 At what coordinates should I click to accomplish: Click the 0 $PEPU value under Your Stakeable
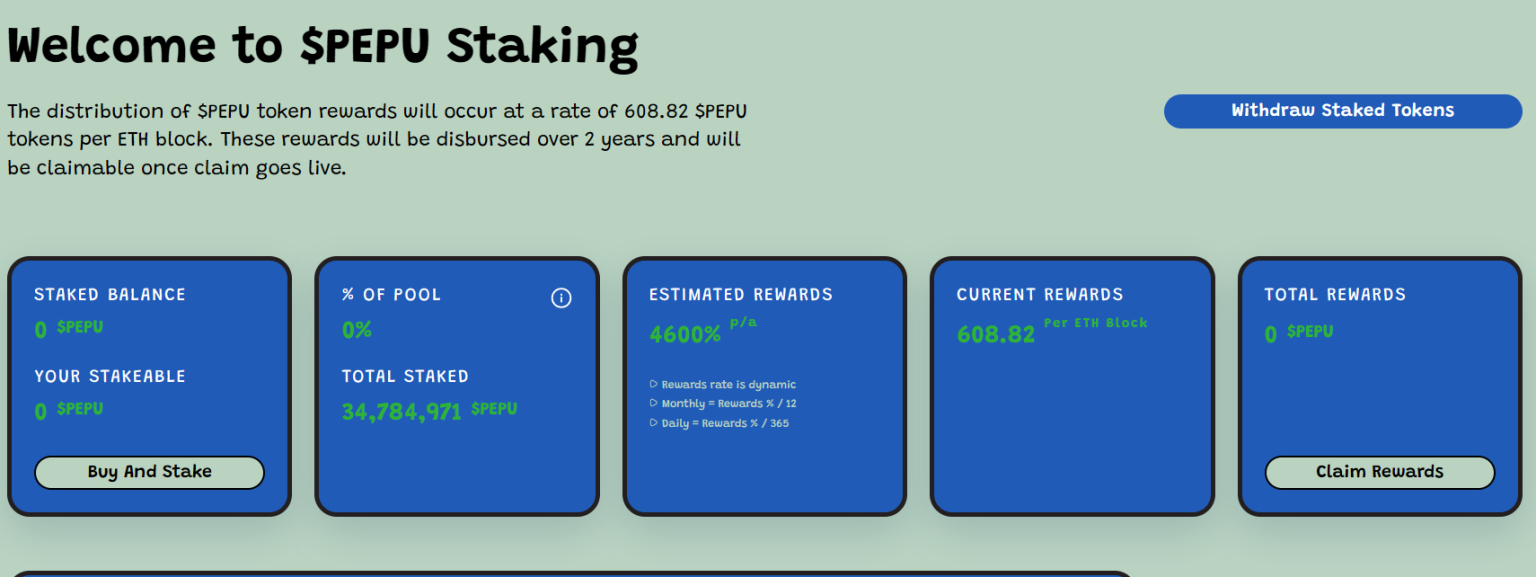point(68,411)
